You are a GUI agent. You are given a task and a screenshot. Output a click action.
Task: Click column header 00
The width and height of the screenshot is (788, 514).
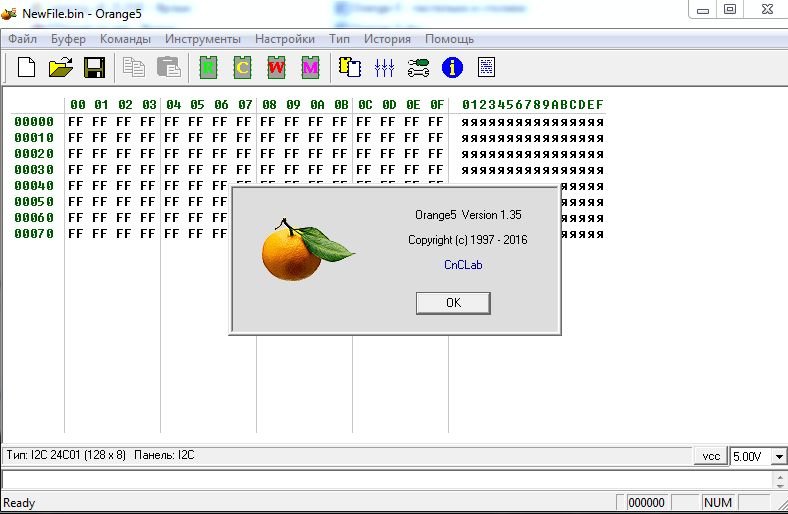(77, 105)
